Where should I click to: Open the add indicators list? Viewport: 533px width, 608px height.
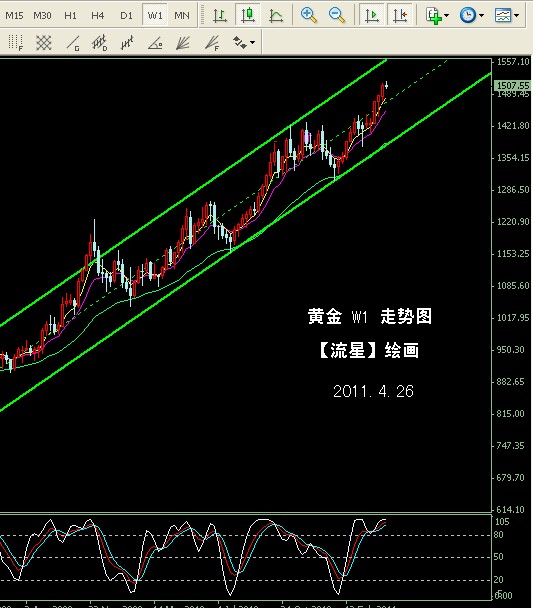[434, 16]
